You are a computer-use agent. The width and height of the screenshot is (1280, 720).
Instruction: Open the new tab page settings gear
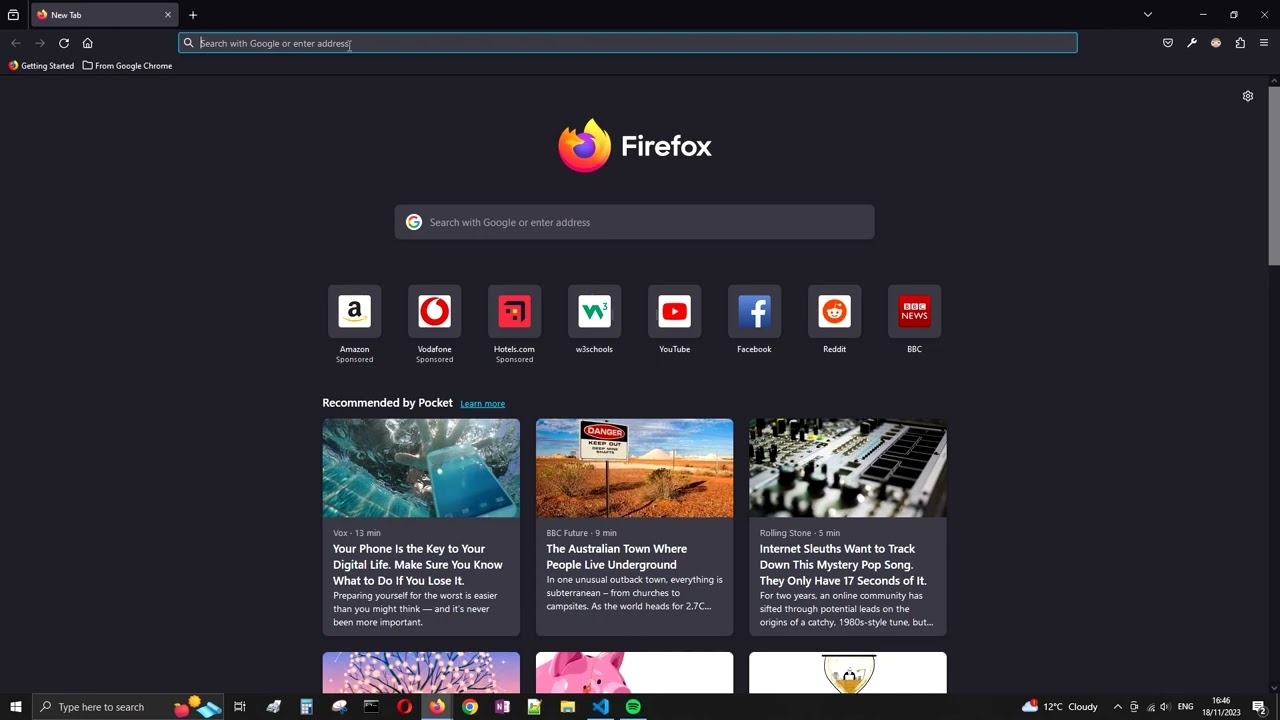click(1248, 96)
